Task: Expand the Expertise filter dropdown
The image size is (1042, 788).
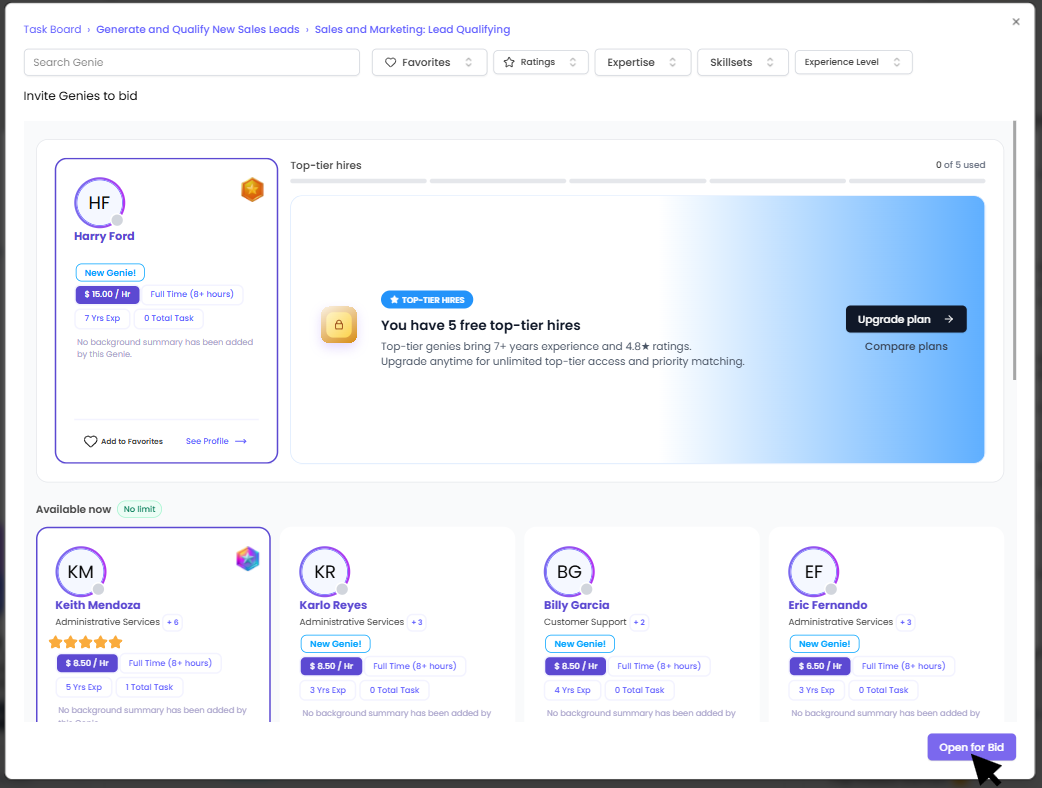Action: [x=643, y=62]
